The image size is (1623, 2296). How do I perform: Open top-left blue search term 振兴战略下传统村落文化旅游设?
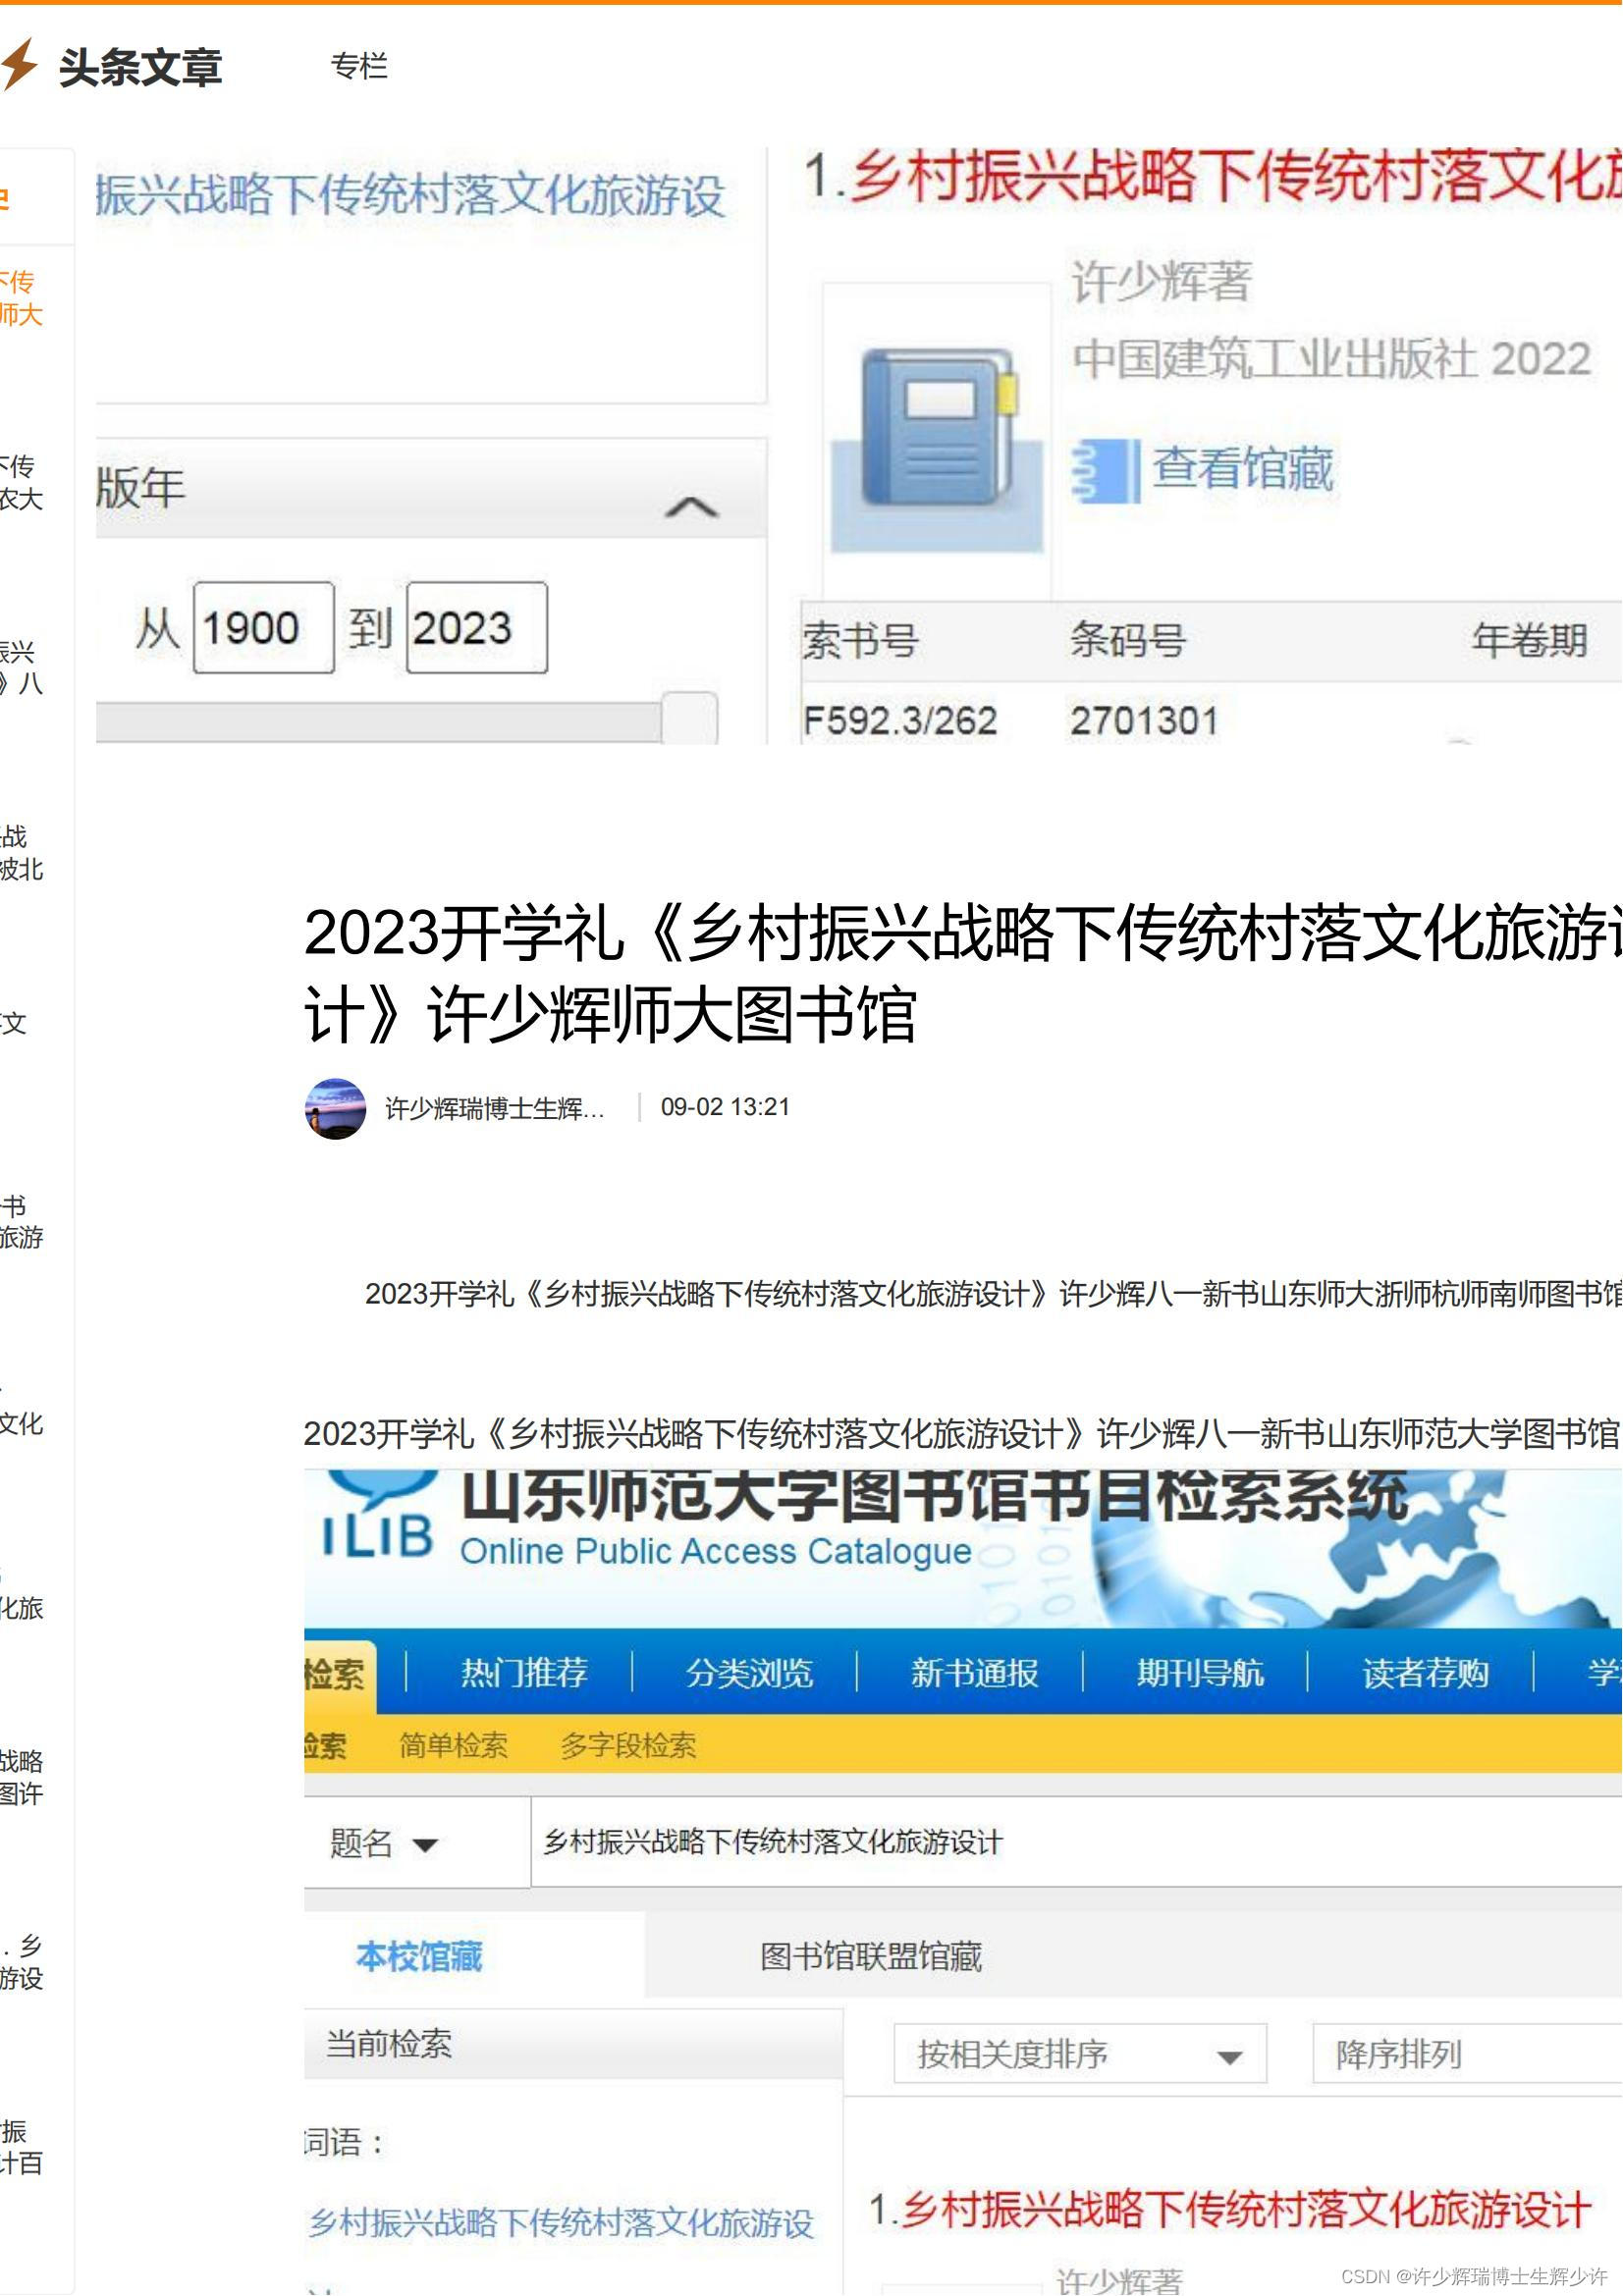pyautogui.click(x=410, y=194)
